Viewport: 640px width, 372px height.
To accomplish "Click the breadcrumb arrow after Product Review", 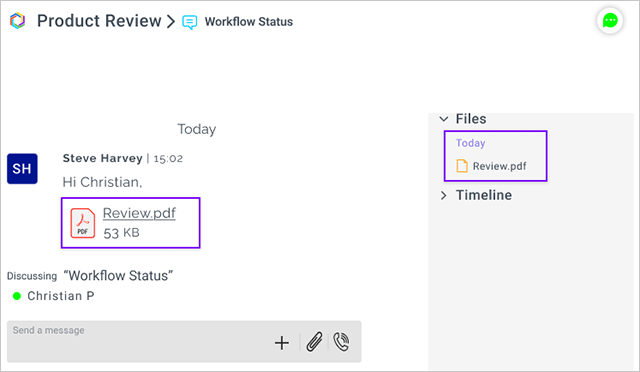I will 171,22.
